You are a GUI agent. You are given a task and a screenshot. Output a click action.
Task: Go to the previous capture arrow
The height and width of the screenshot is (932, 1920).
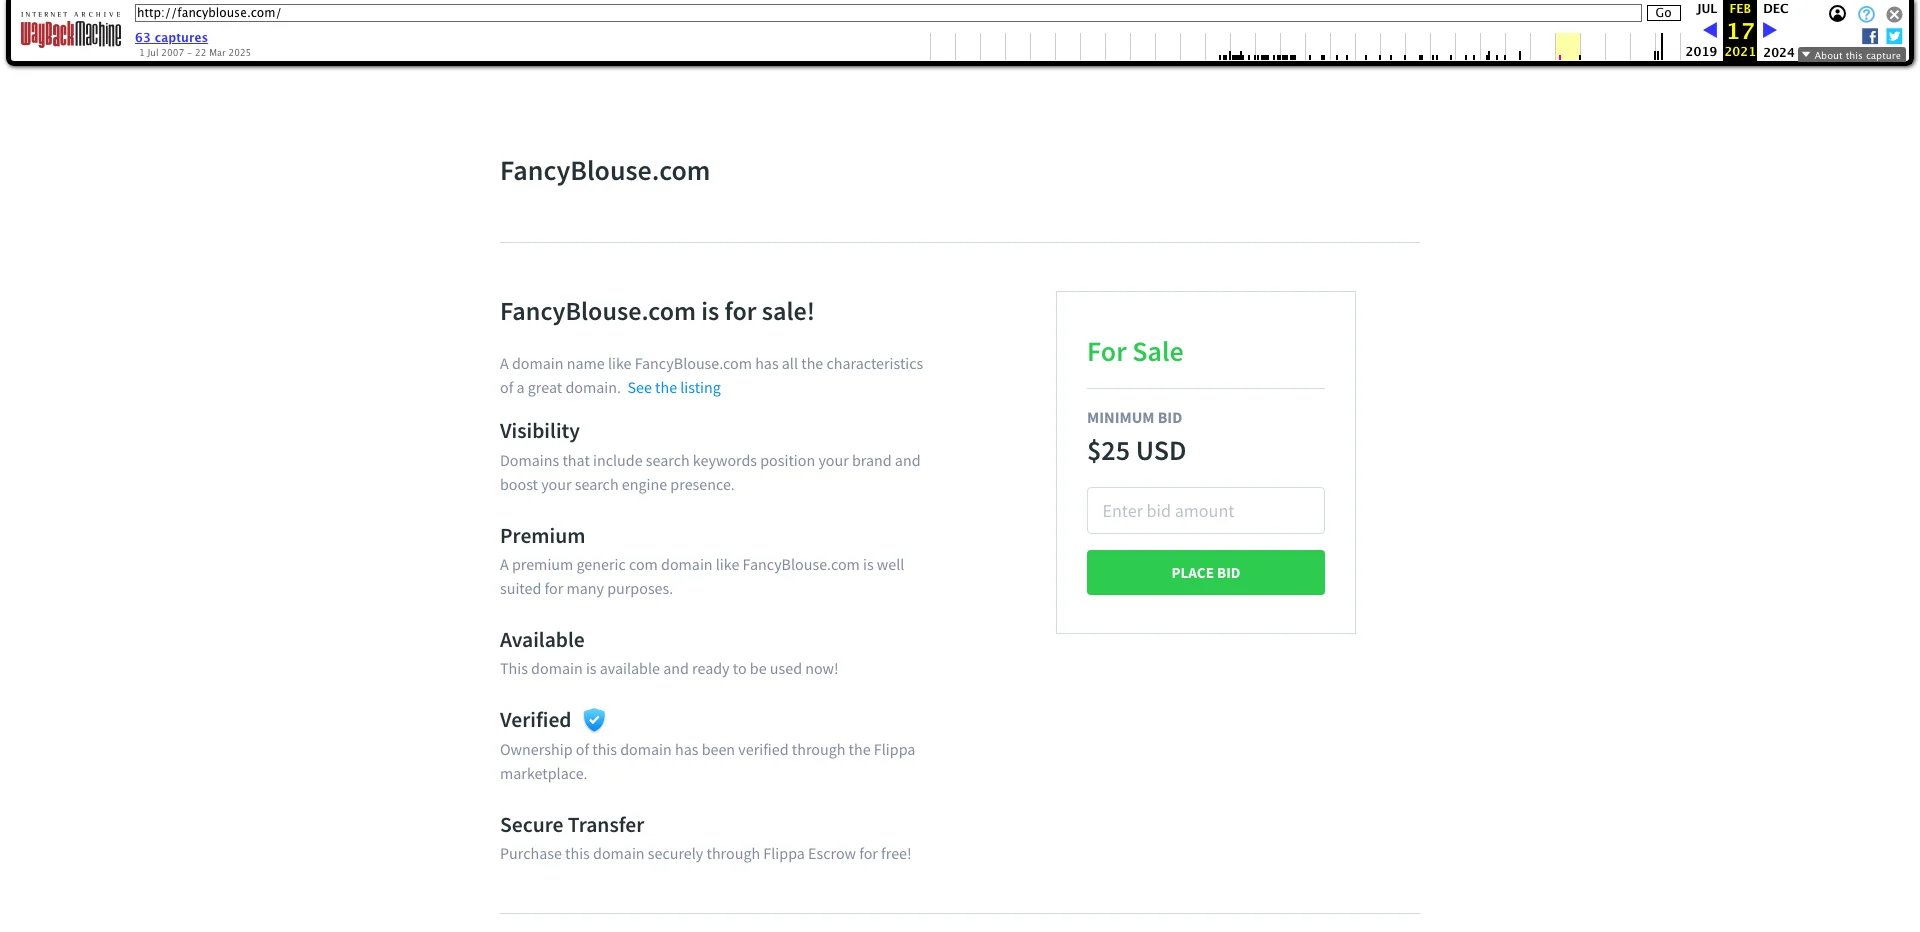[1710, 30]
